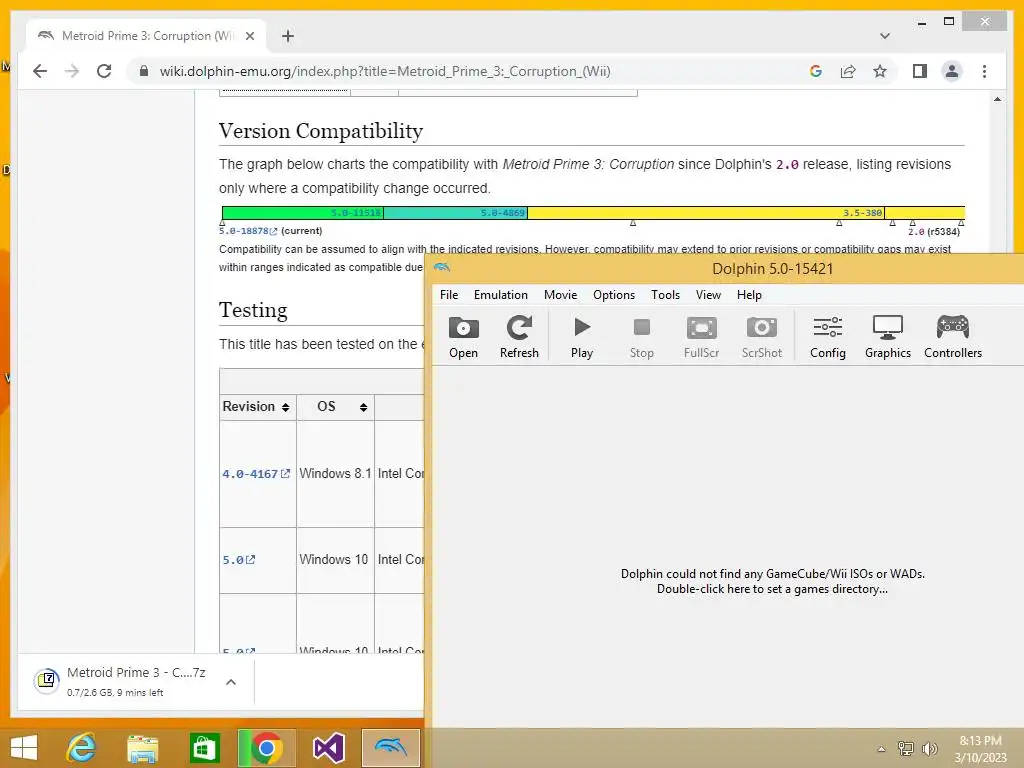1024x768 pixels.
Task: Sort the table by Revision column
Action: coord(285,407)
